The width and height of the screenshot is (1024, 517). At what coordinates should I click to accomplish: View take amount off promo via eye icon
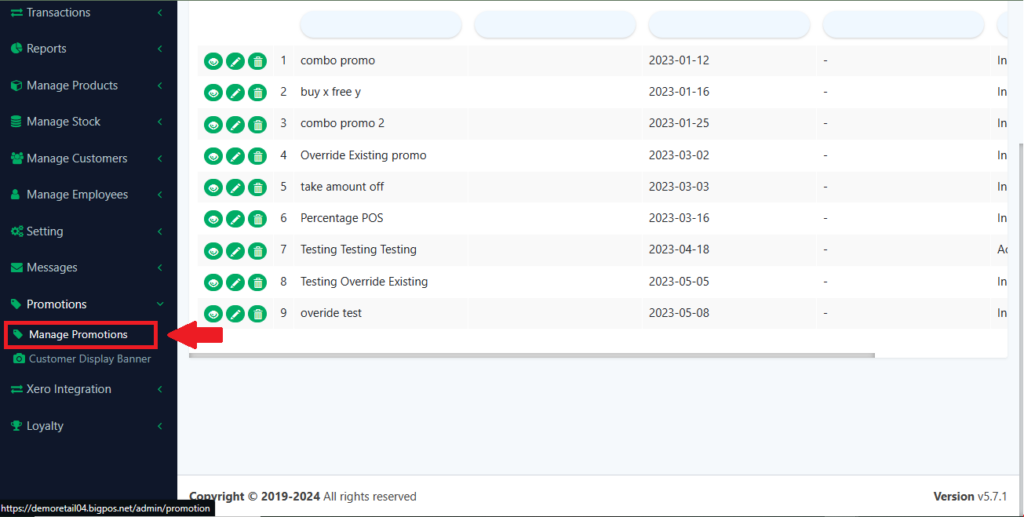[213, 188]
